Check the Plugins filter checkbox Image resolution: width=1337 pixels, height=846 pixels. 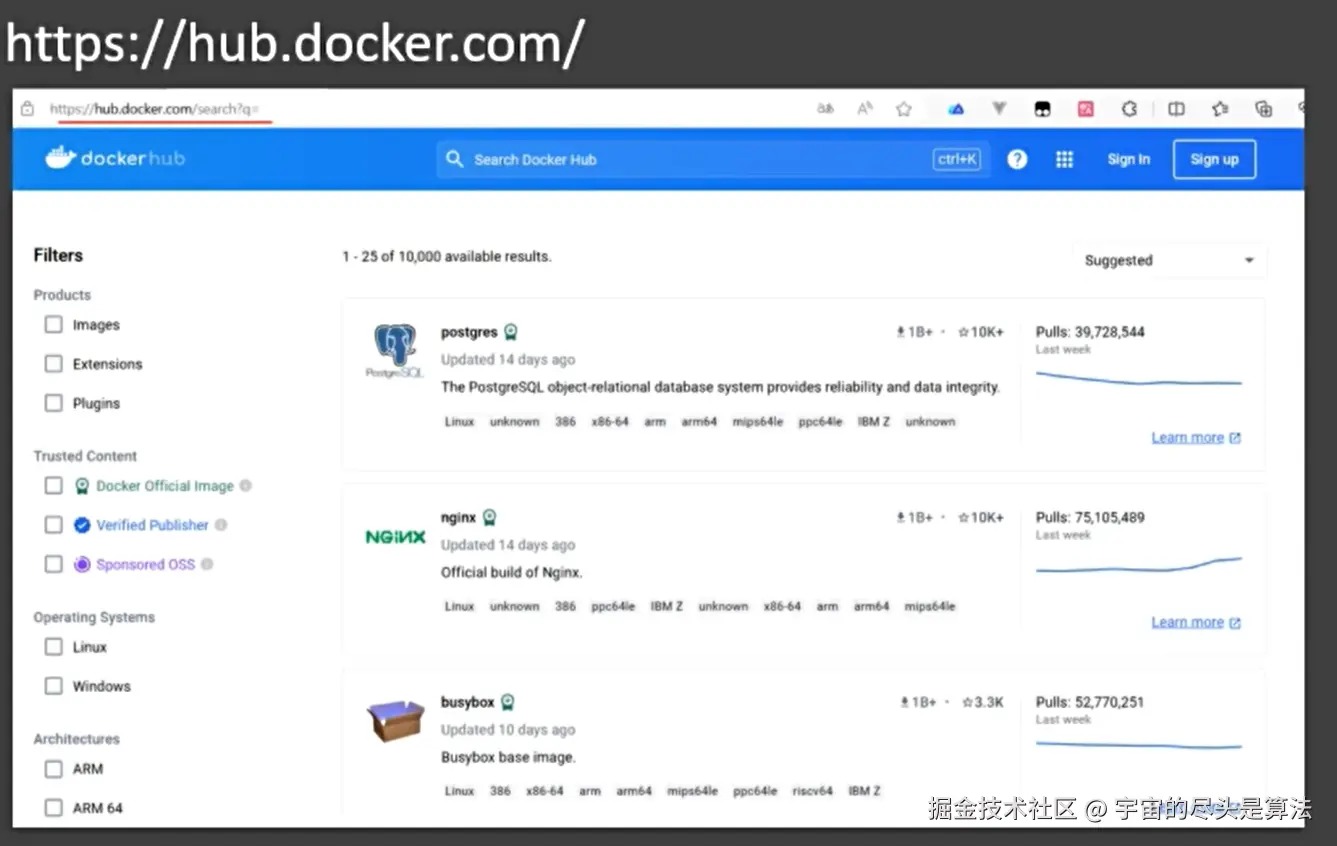coord(54,403)
